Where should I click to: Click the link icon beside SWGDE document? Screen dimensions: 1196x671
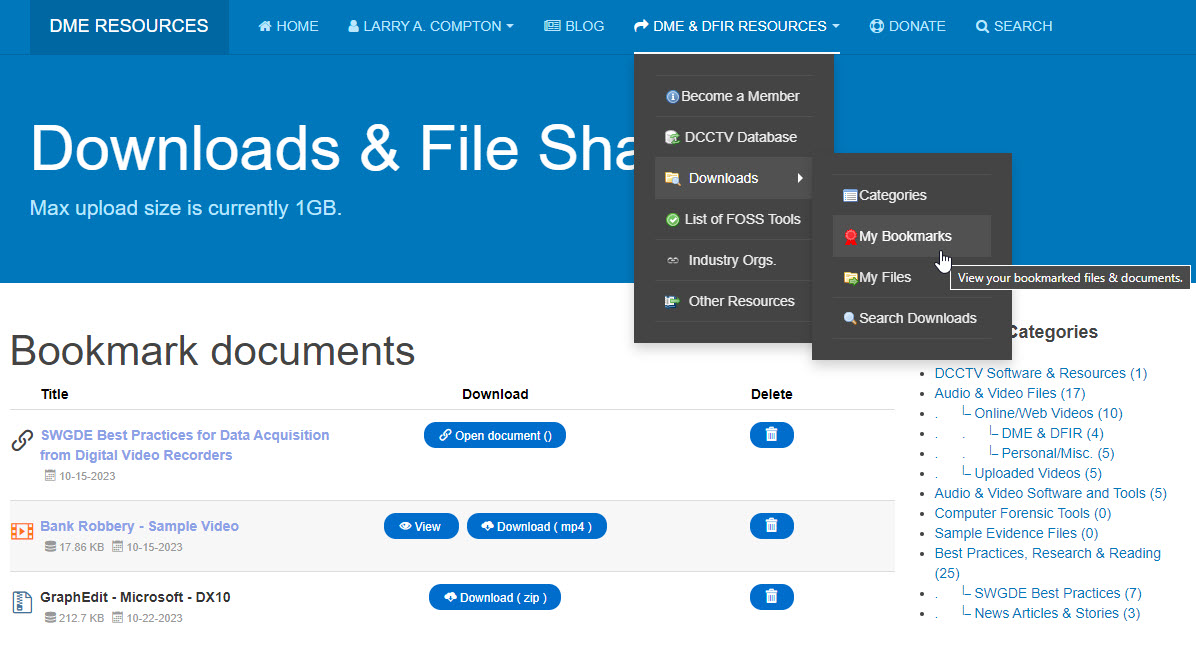(x=22, y=441)
